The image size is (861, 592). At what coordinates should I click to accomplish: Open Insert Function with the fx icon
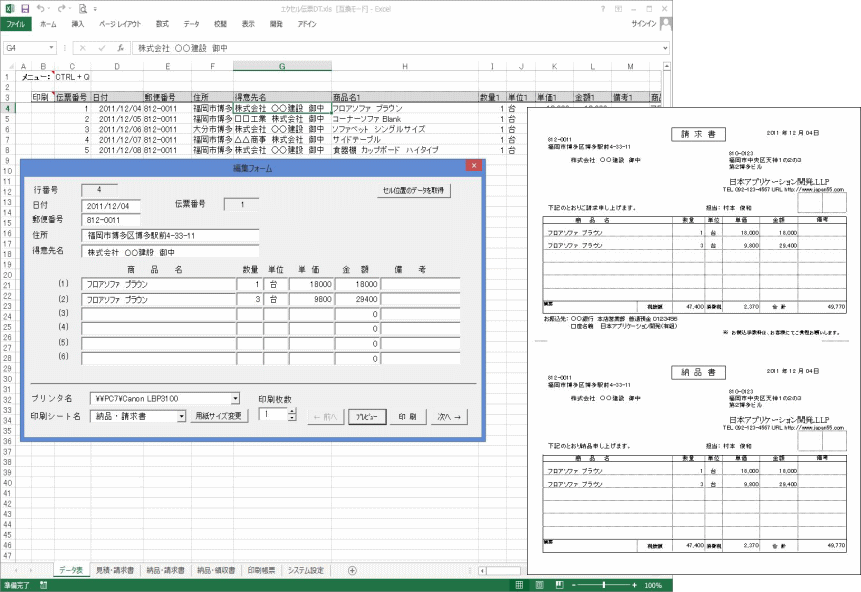[x=121, y=47]
